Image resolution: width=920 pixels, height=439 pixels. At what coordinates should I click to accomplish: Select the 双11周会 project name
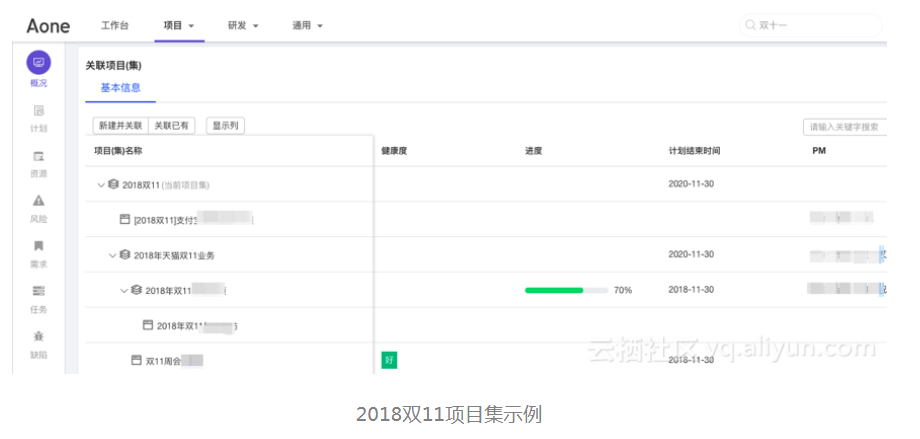pos(163,361)
